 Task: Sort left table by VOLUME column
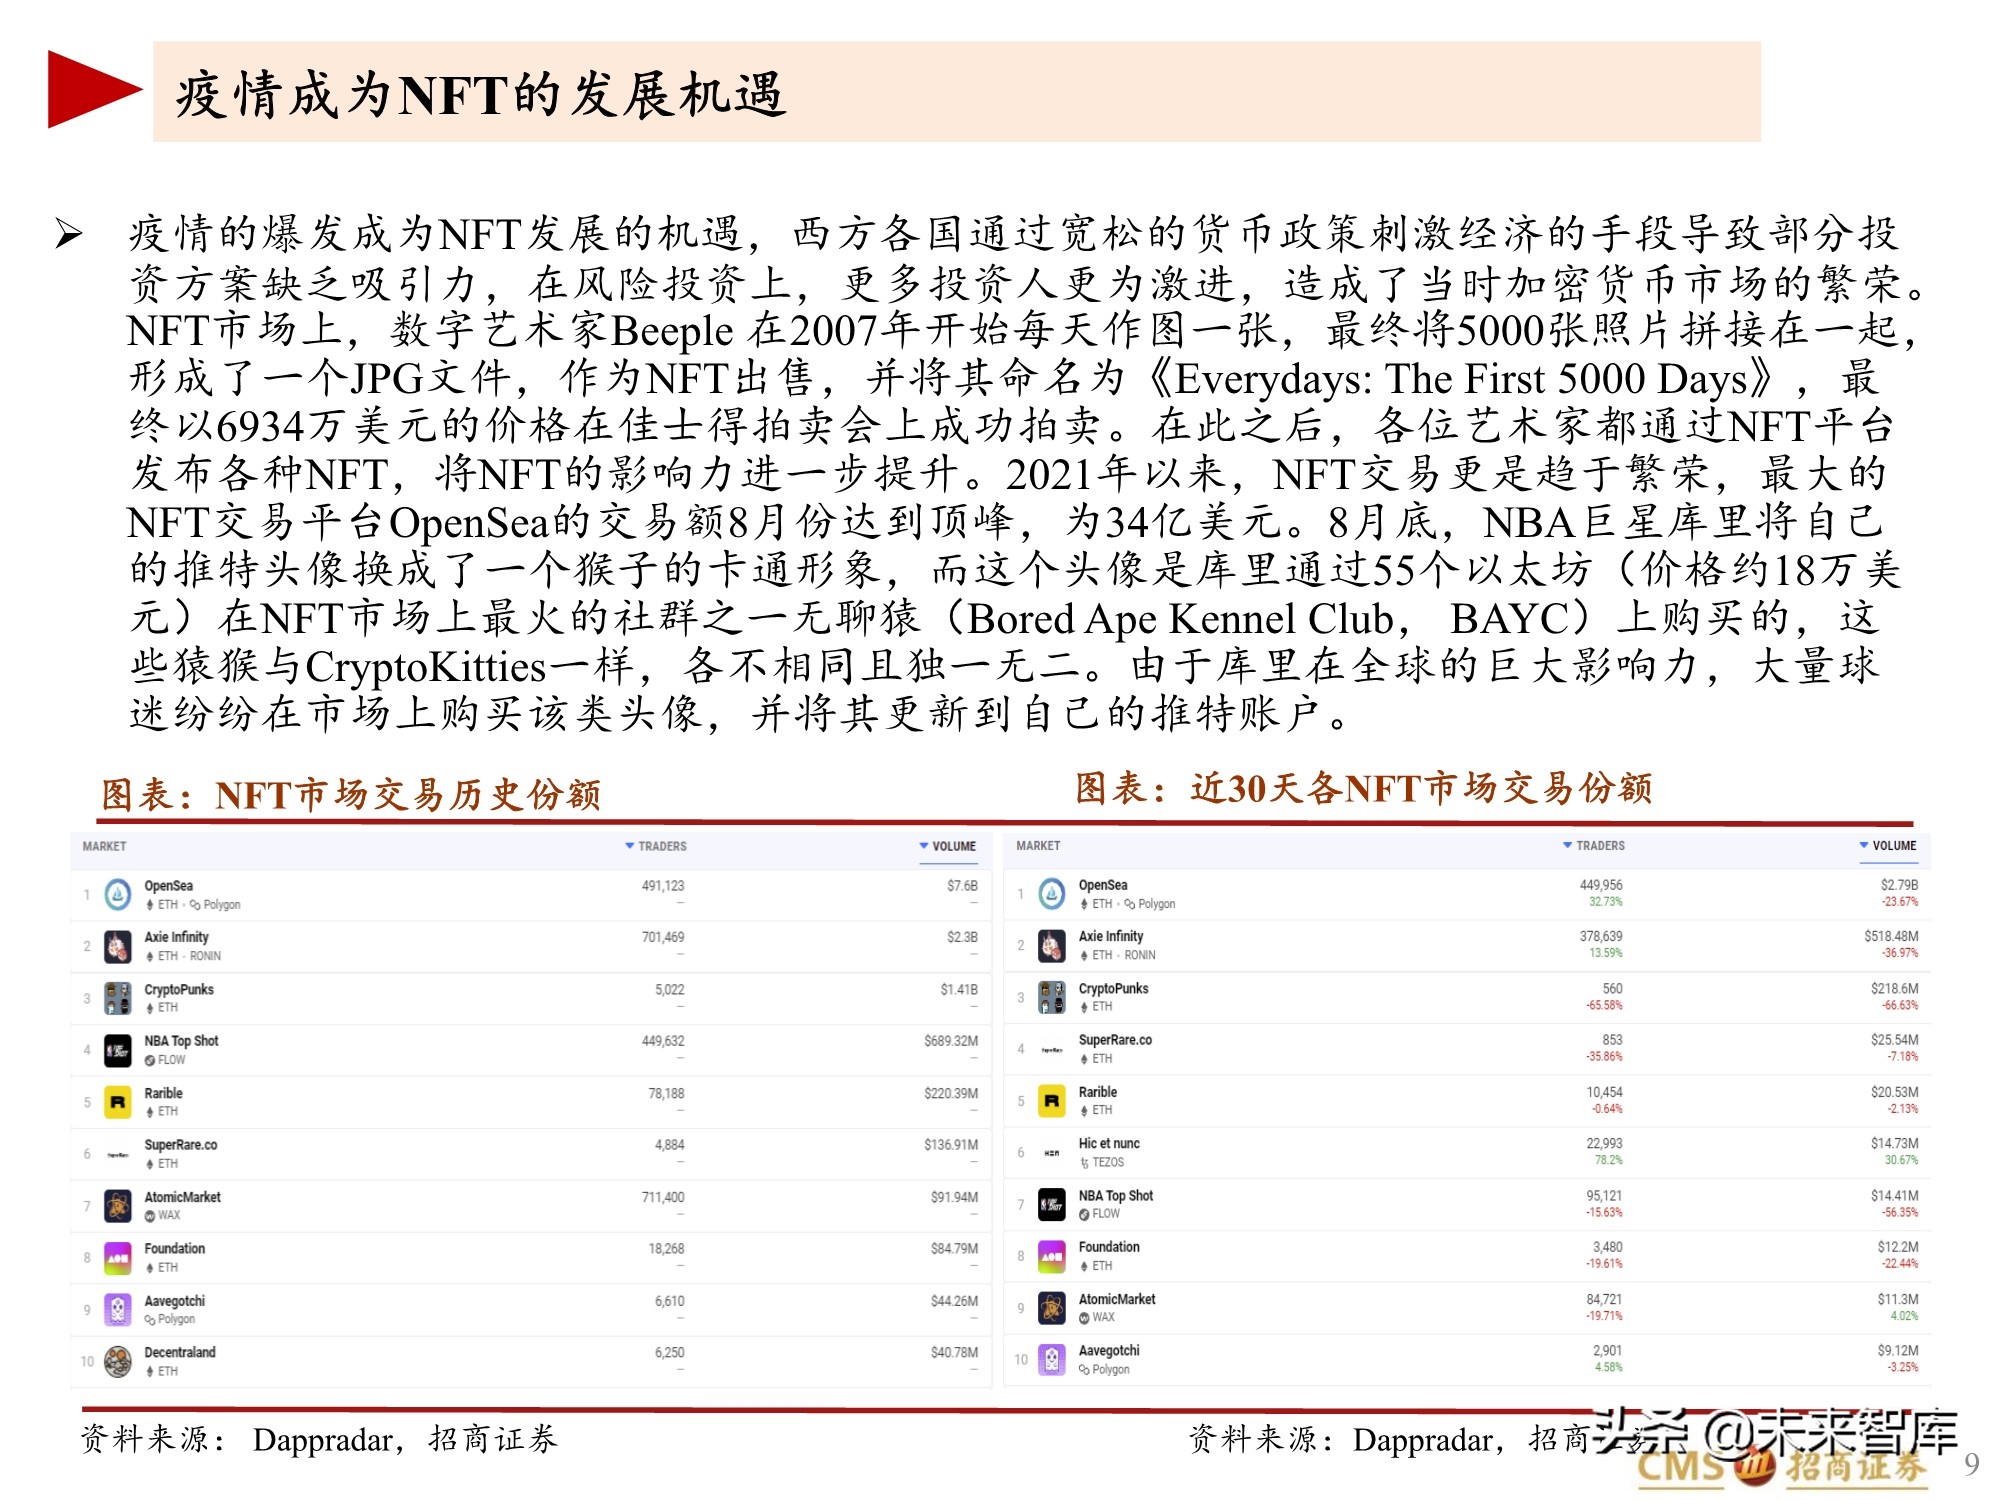948,846
